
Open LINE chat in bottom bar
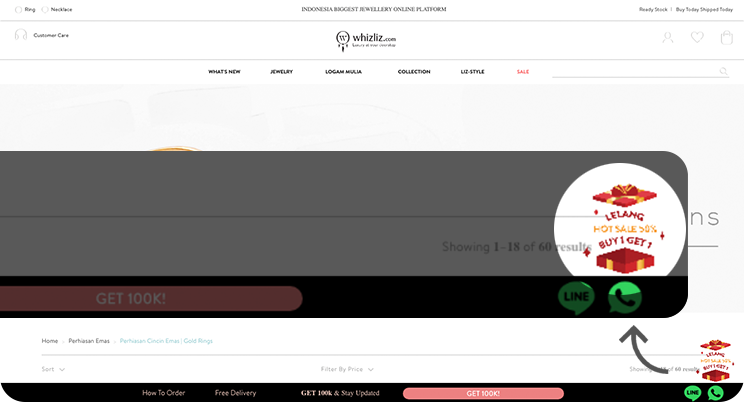[692, 393]
